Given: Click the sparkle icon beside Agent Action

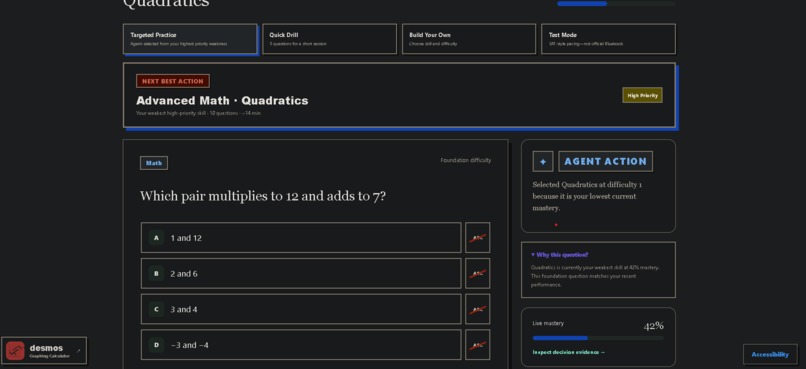Looking at the screenshot, I should (x=543, y=161).
